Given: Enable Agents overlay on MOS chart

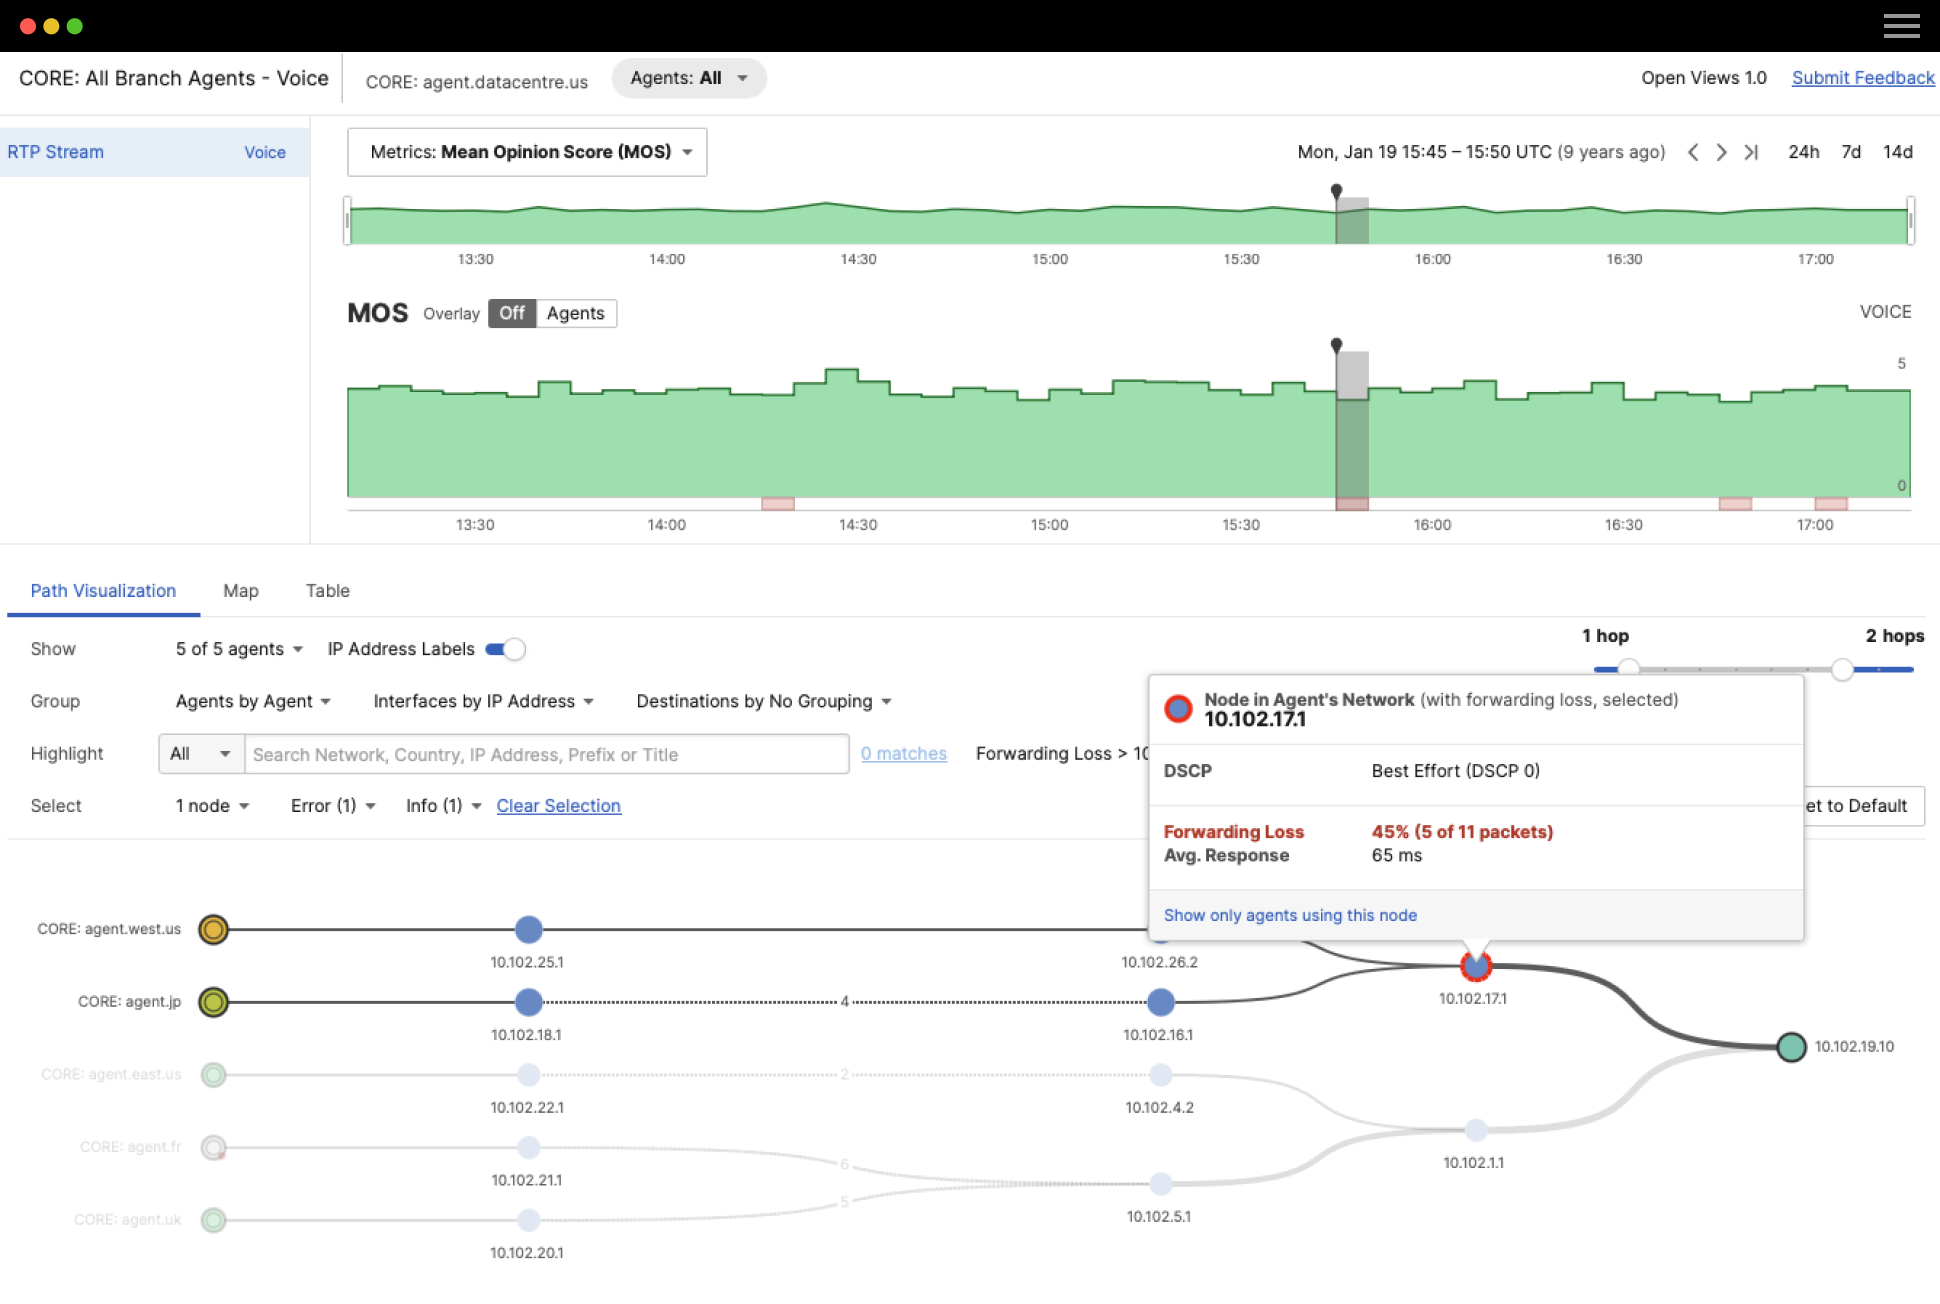Looking at the screenshot, I should pyautogui.click(x=575, y=313).
